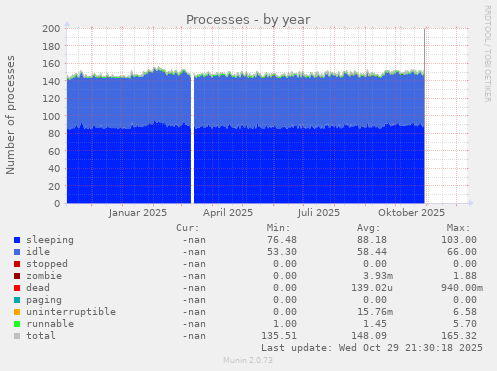Click the total max value 165.32
The height and width of the screenshot is (371, 497).
[459, 336]
